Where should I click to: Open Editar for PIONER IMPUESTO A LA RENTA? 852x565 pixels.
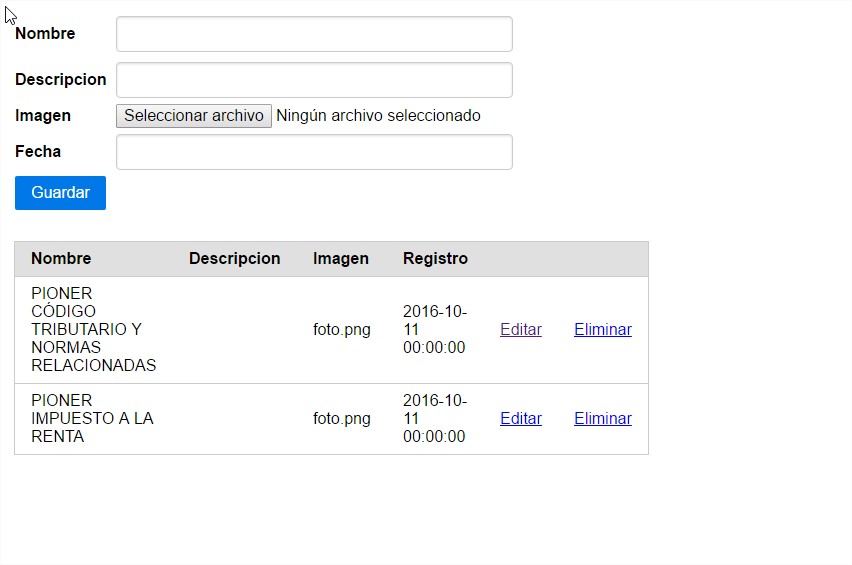pos(521,419)
